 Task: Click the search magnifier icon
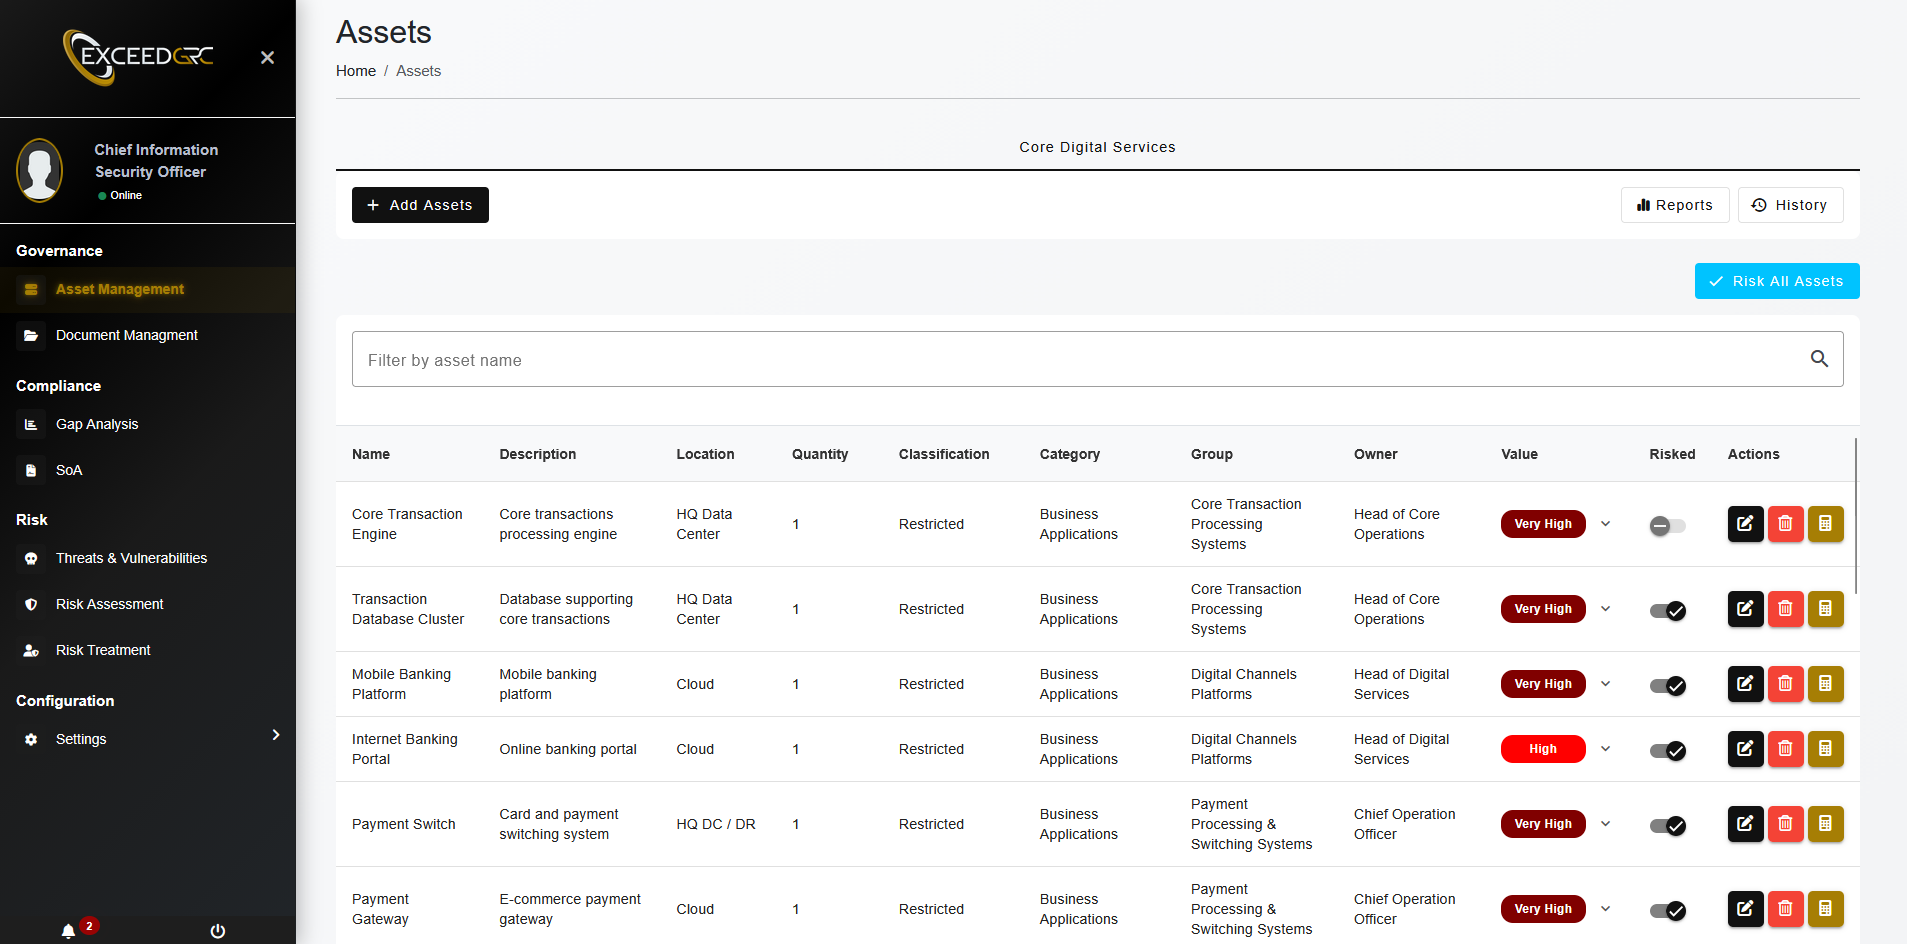(x=1819, y=359)
